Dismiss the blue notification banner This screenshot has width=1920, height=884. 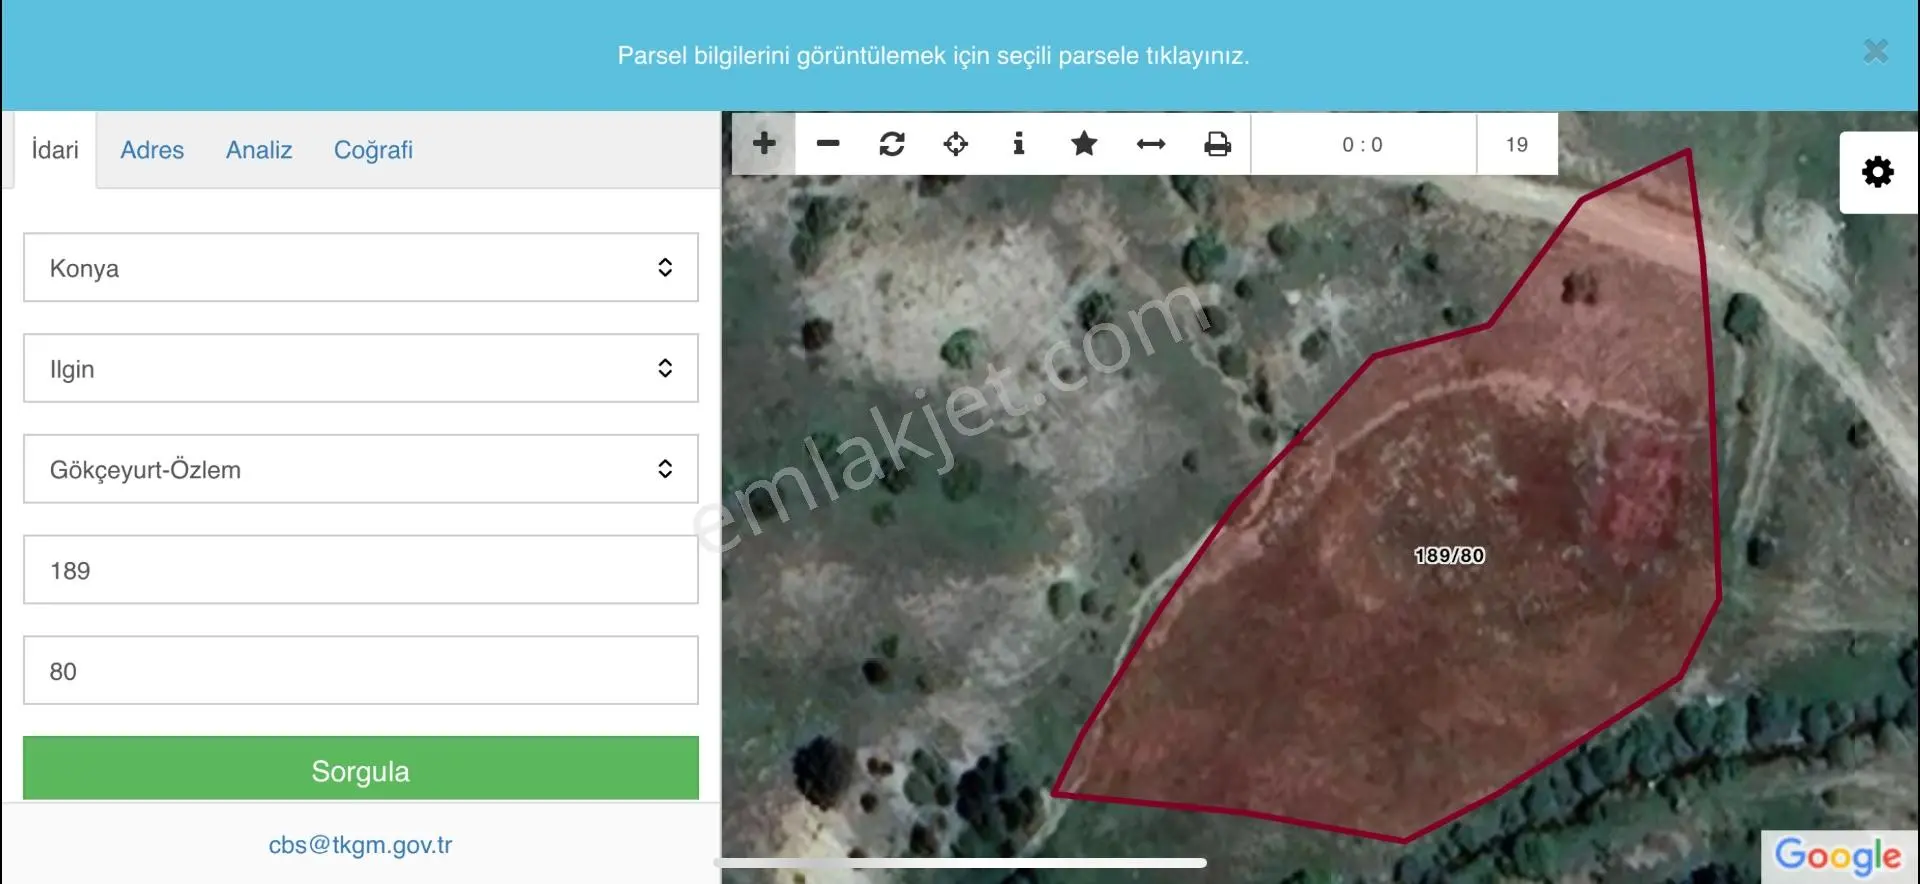point(1876,51)
